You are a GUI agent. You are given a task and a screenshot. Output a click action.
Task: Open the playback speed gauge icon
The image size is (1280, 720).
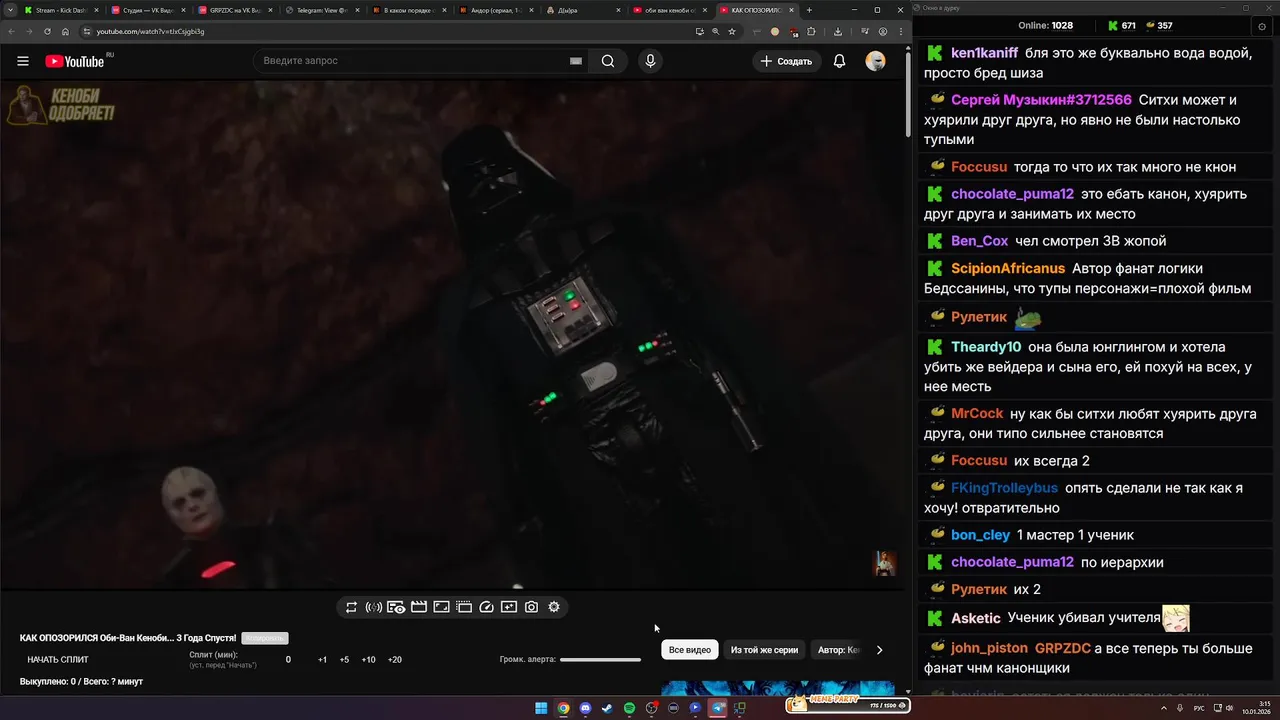click(487, 607)
